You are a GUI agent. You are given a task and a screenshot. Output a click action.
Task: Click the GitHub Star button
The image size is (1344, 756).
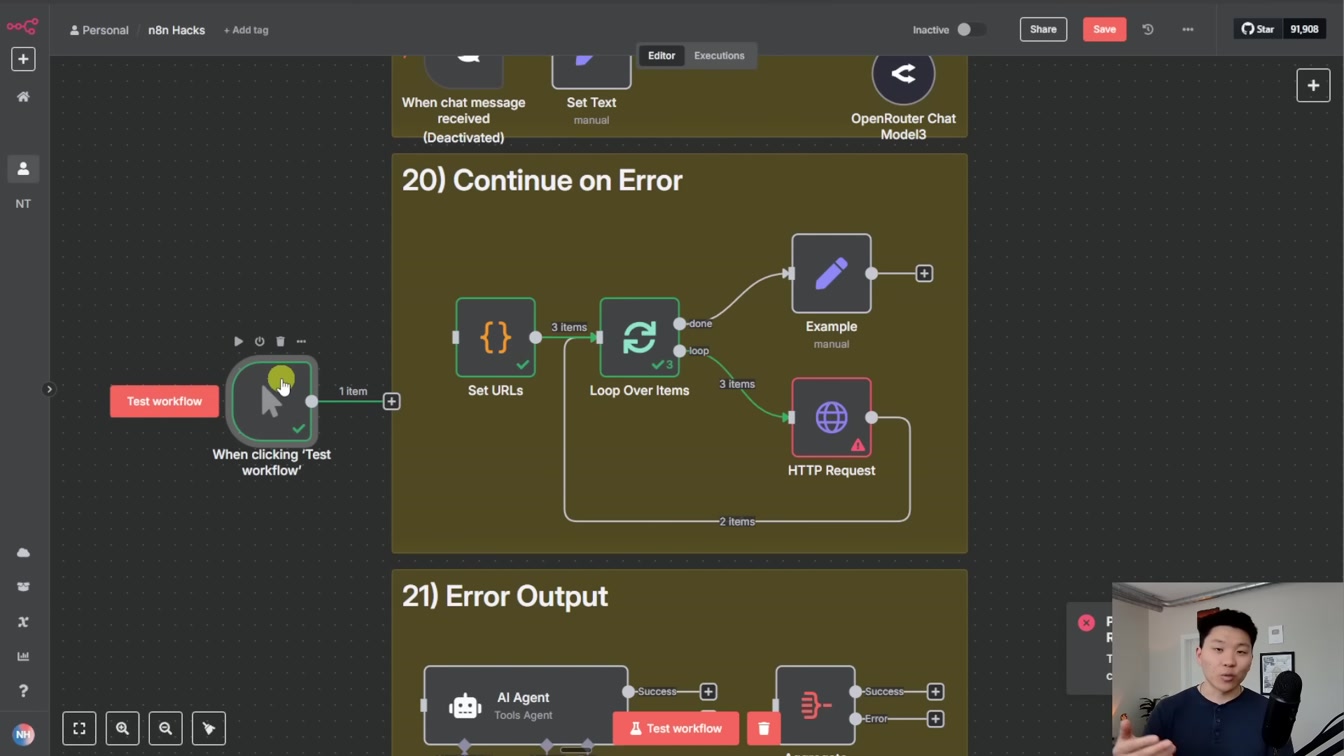tap(1258, 29)
